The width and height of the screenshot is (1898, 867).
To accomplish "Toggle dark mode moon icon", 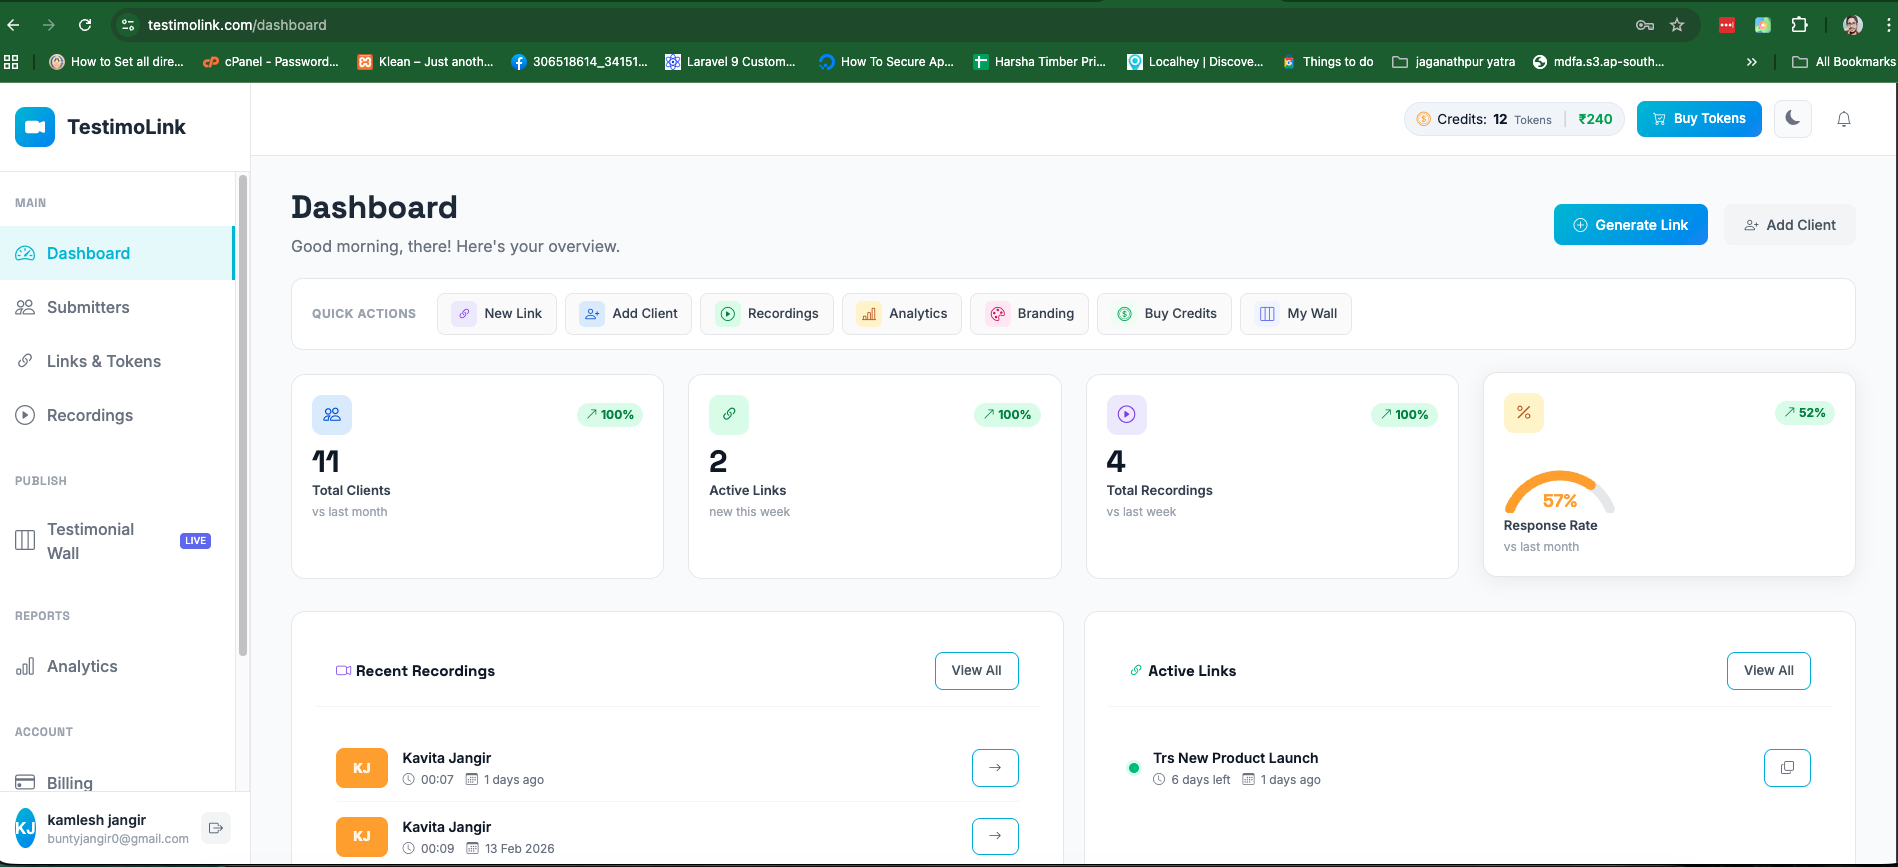I will point(1792,119).
